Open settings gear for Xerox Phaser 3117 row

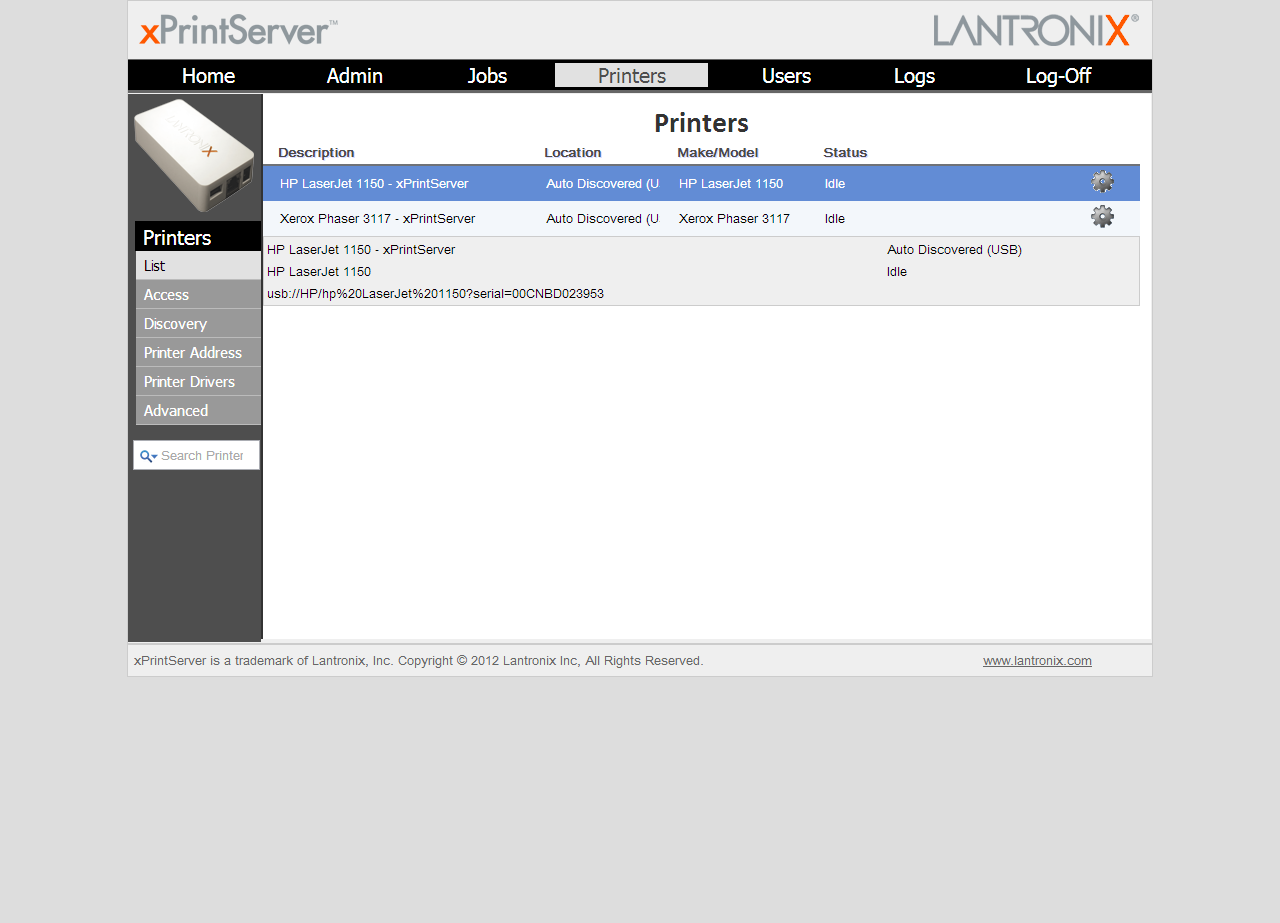pos(1102,217)
